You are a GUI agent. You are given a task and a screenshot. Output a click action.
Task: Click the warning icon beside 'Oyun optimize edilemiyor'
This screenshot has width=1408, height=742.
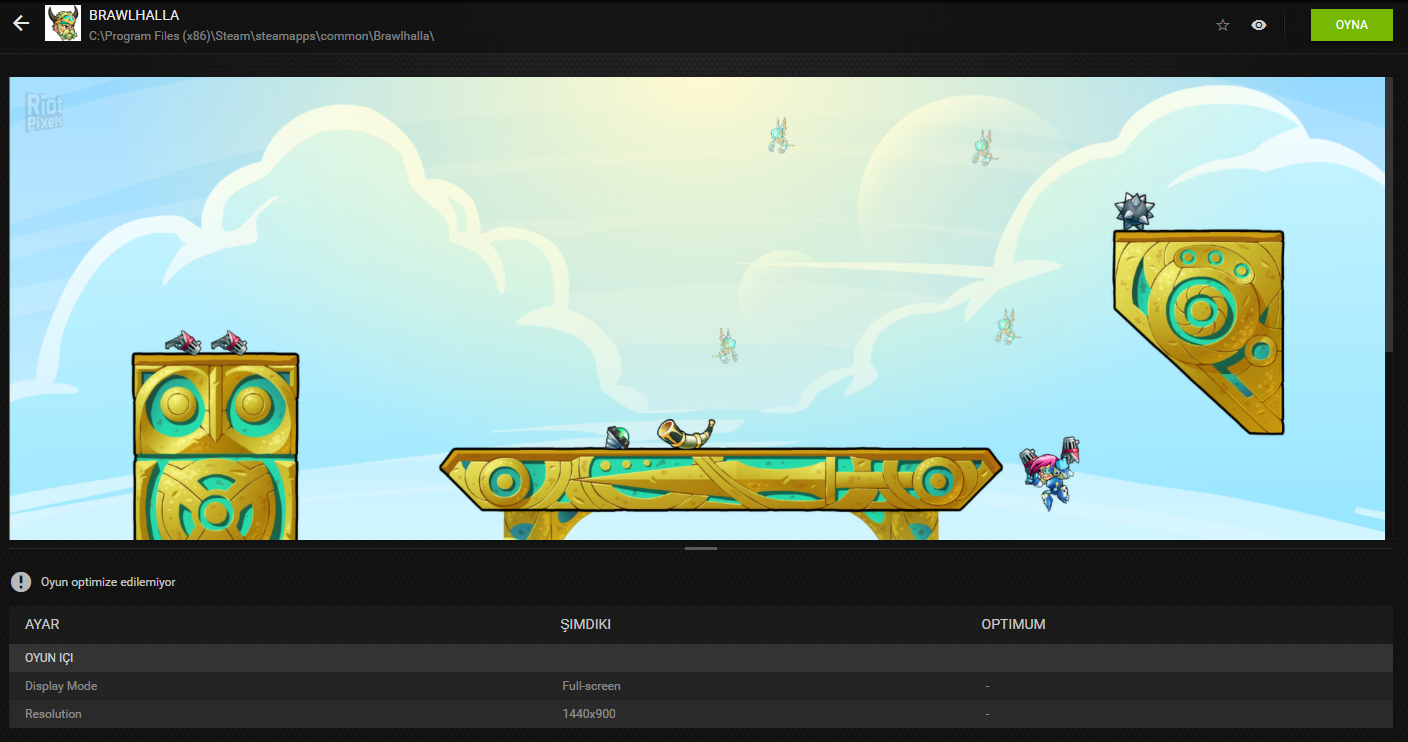(21, 582)
